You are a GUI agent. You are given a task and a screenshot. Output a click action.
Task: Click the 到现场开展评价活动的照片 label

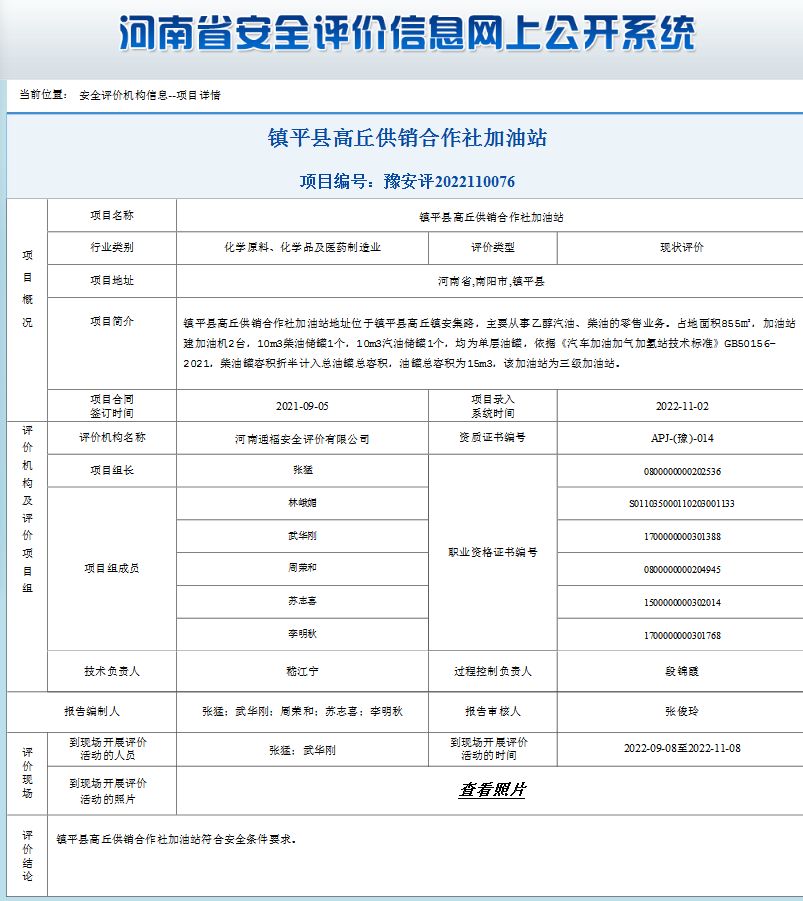pyautogui.click(x=107, y=791)
